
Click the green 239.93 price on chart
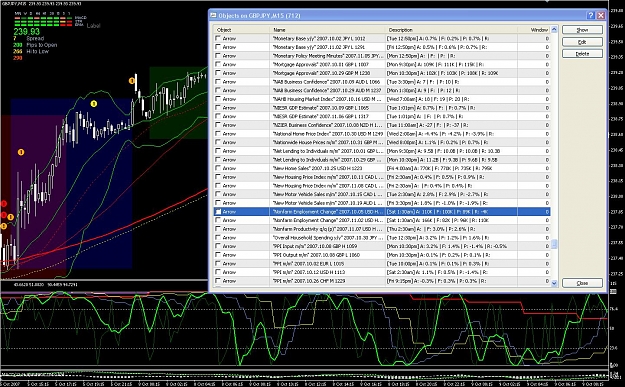[x=26, y=31]
